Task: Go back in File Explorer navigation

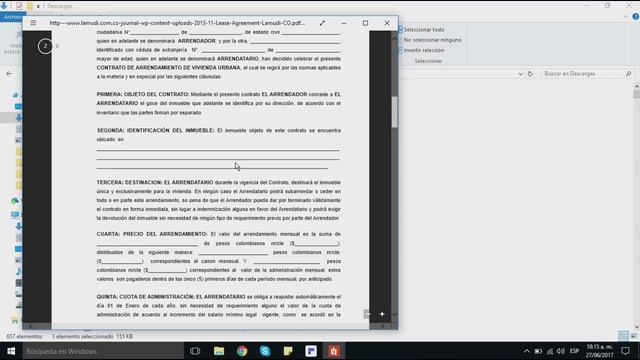Action: pyautogui.click(x=9, y=74)
